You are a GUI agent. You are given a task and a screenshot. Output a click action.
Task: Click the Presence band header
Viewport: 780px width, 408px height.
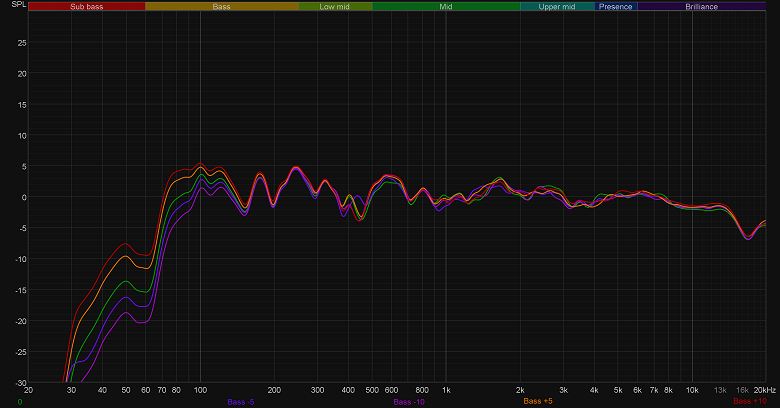click(616, 6)
